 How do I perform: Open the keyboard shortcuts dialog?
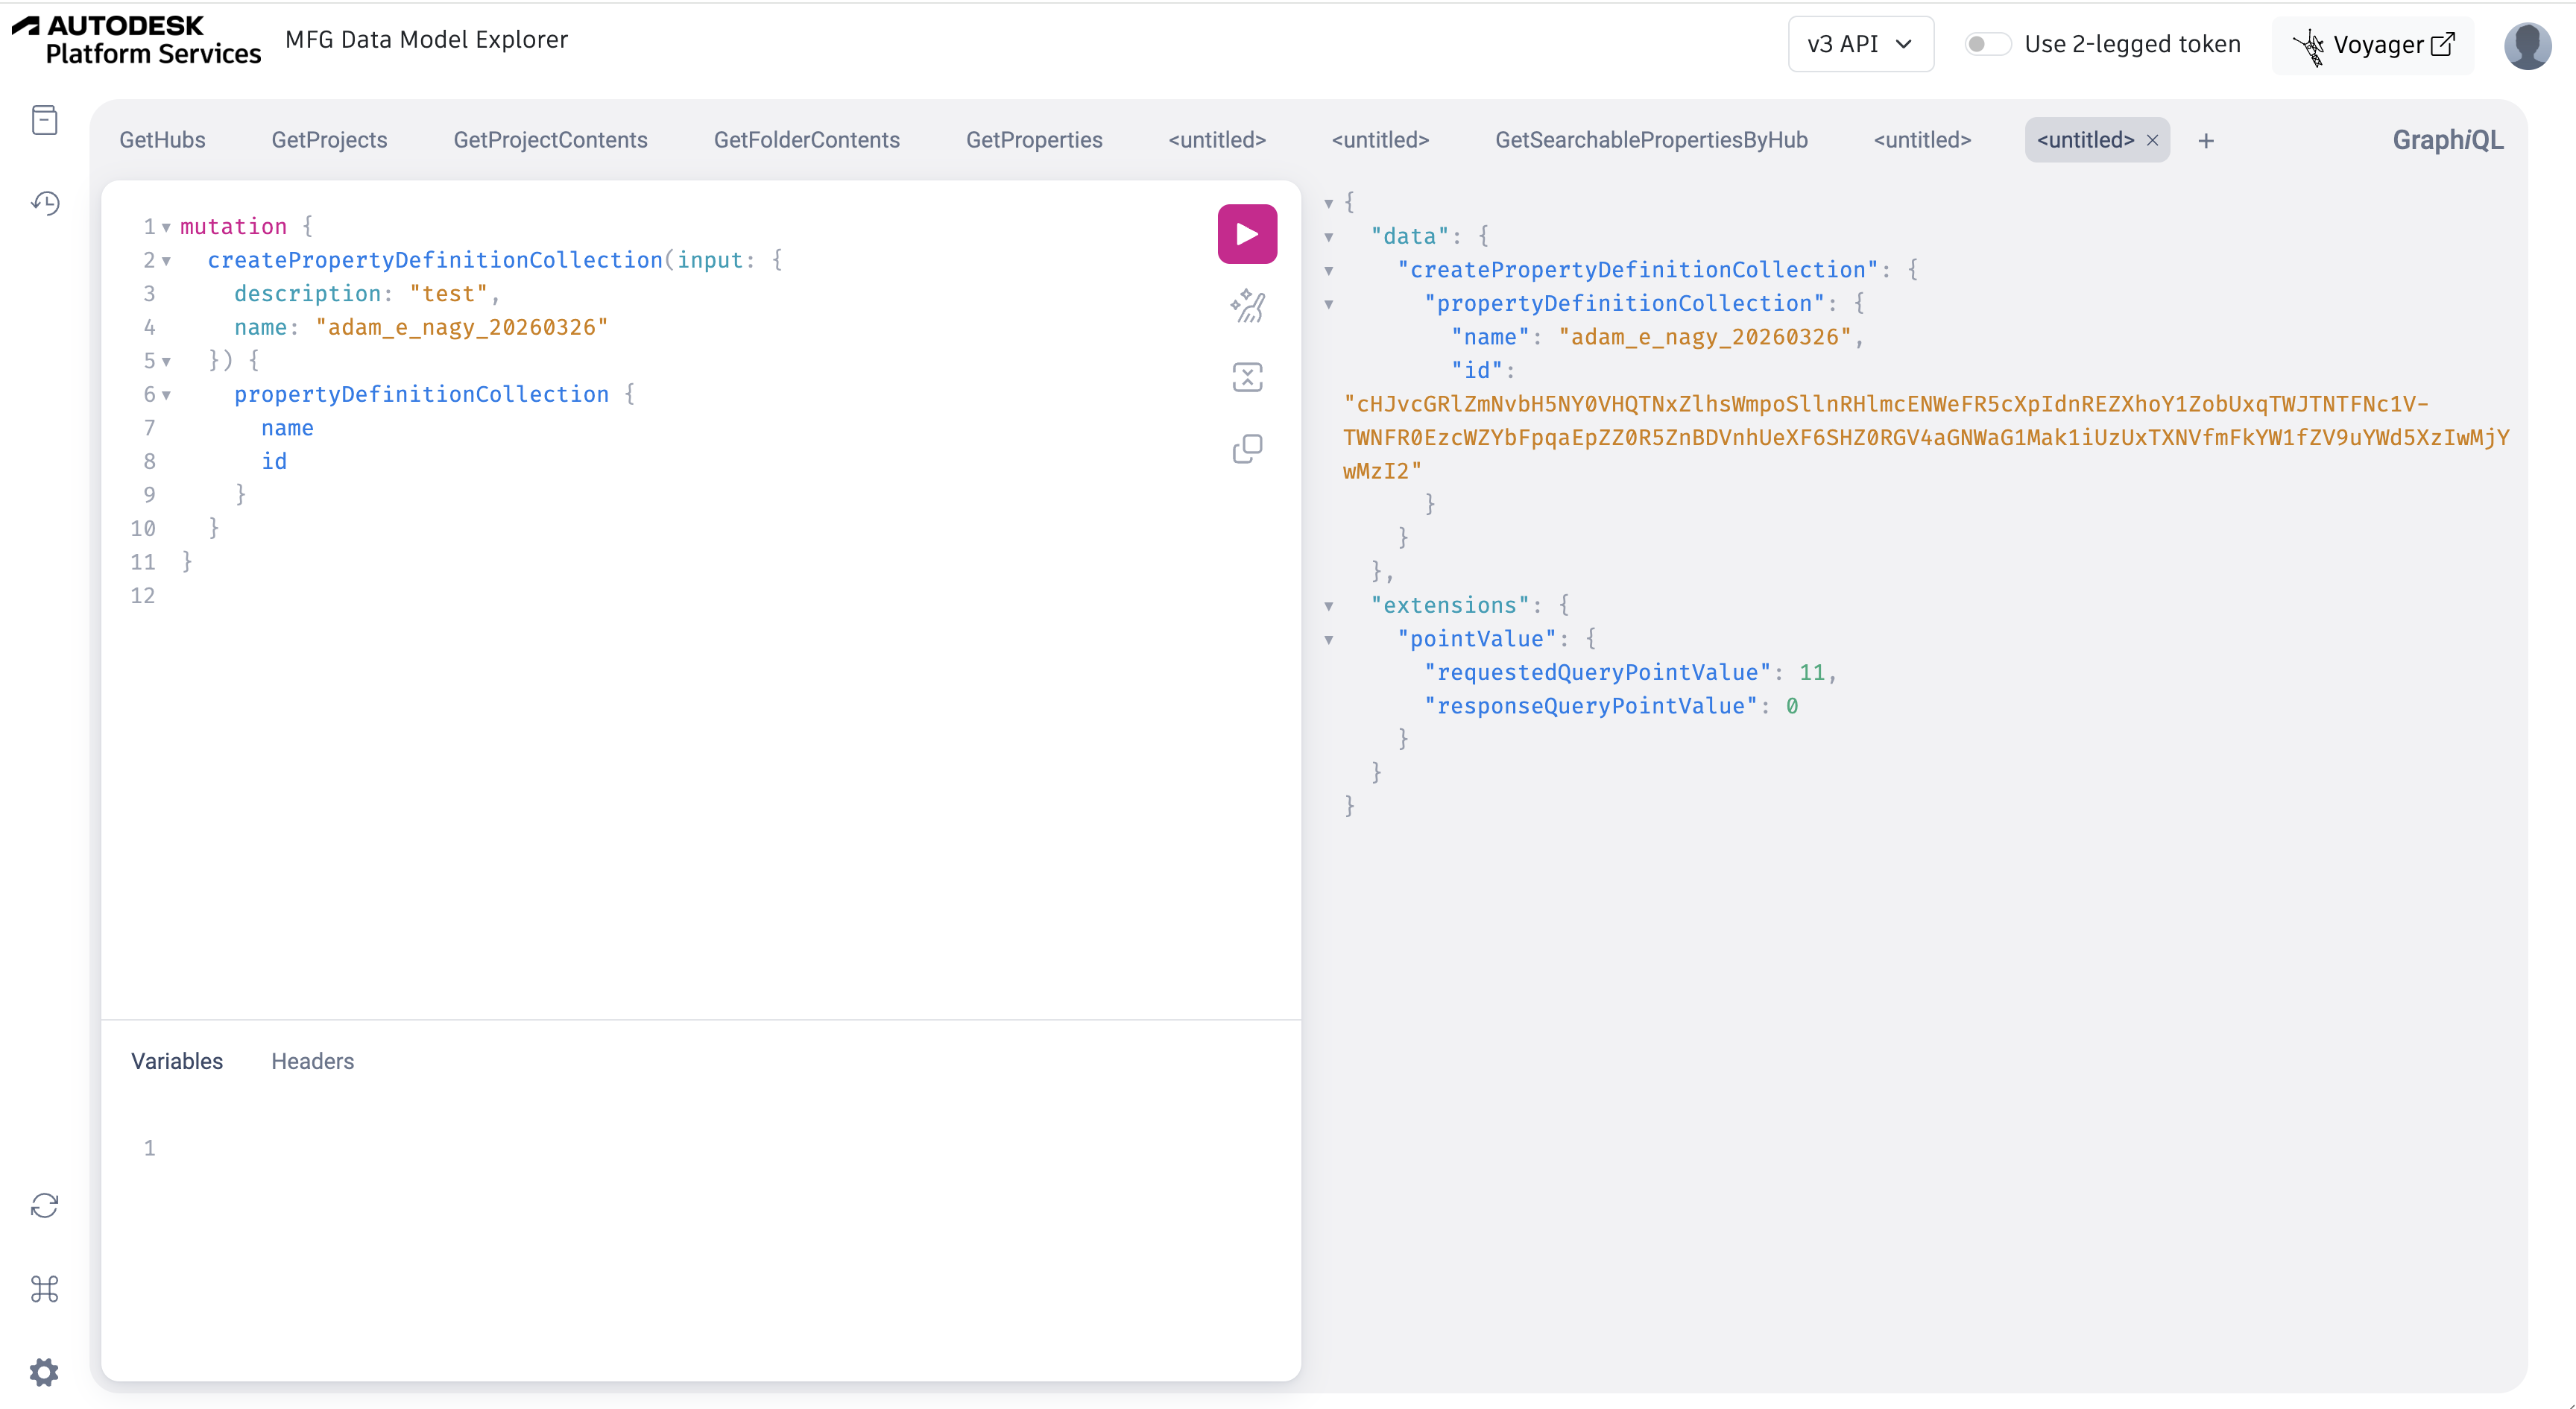pyautogui.click(x=44, y=1289)
